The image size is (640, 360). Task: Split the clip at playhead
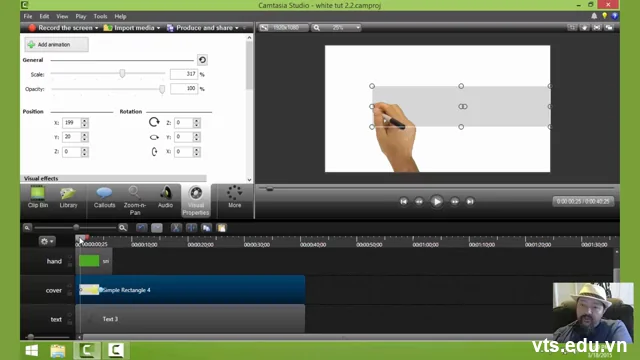(191, 228)
